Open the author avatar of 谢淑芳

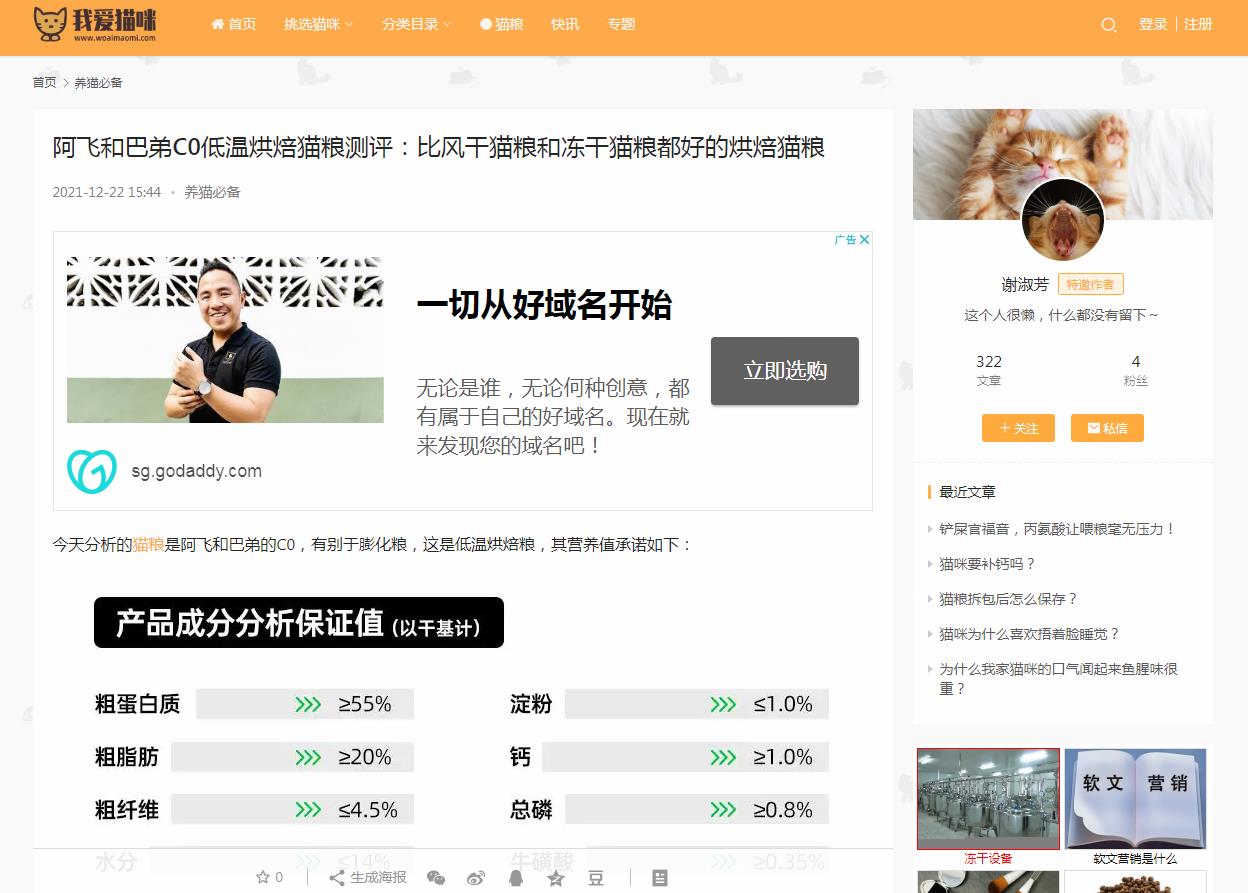pyautogui.click(x=1062, y=221)
